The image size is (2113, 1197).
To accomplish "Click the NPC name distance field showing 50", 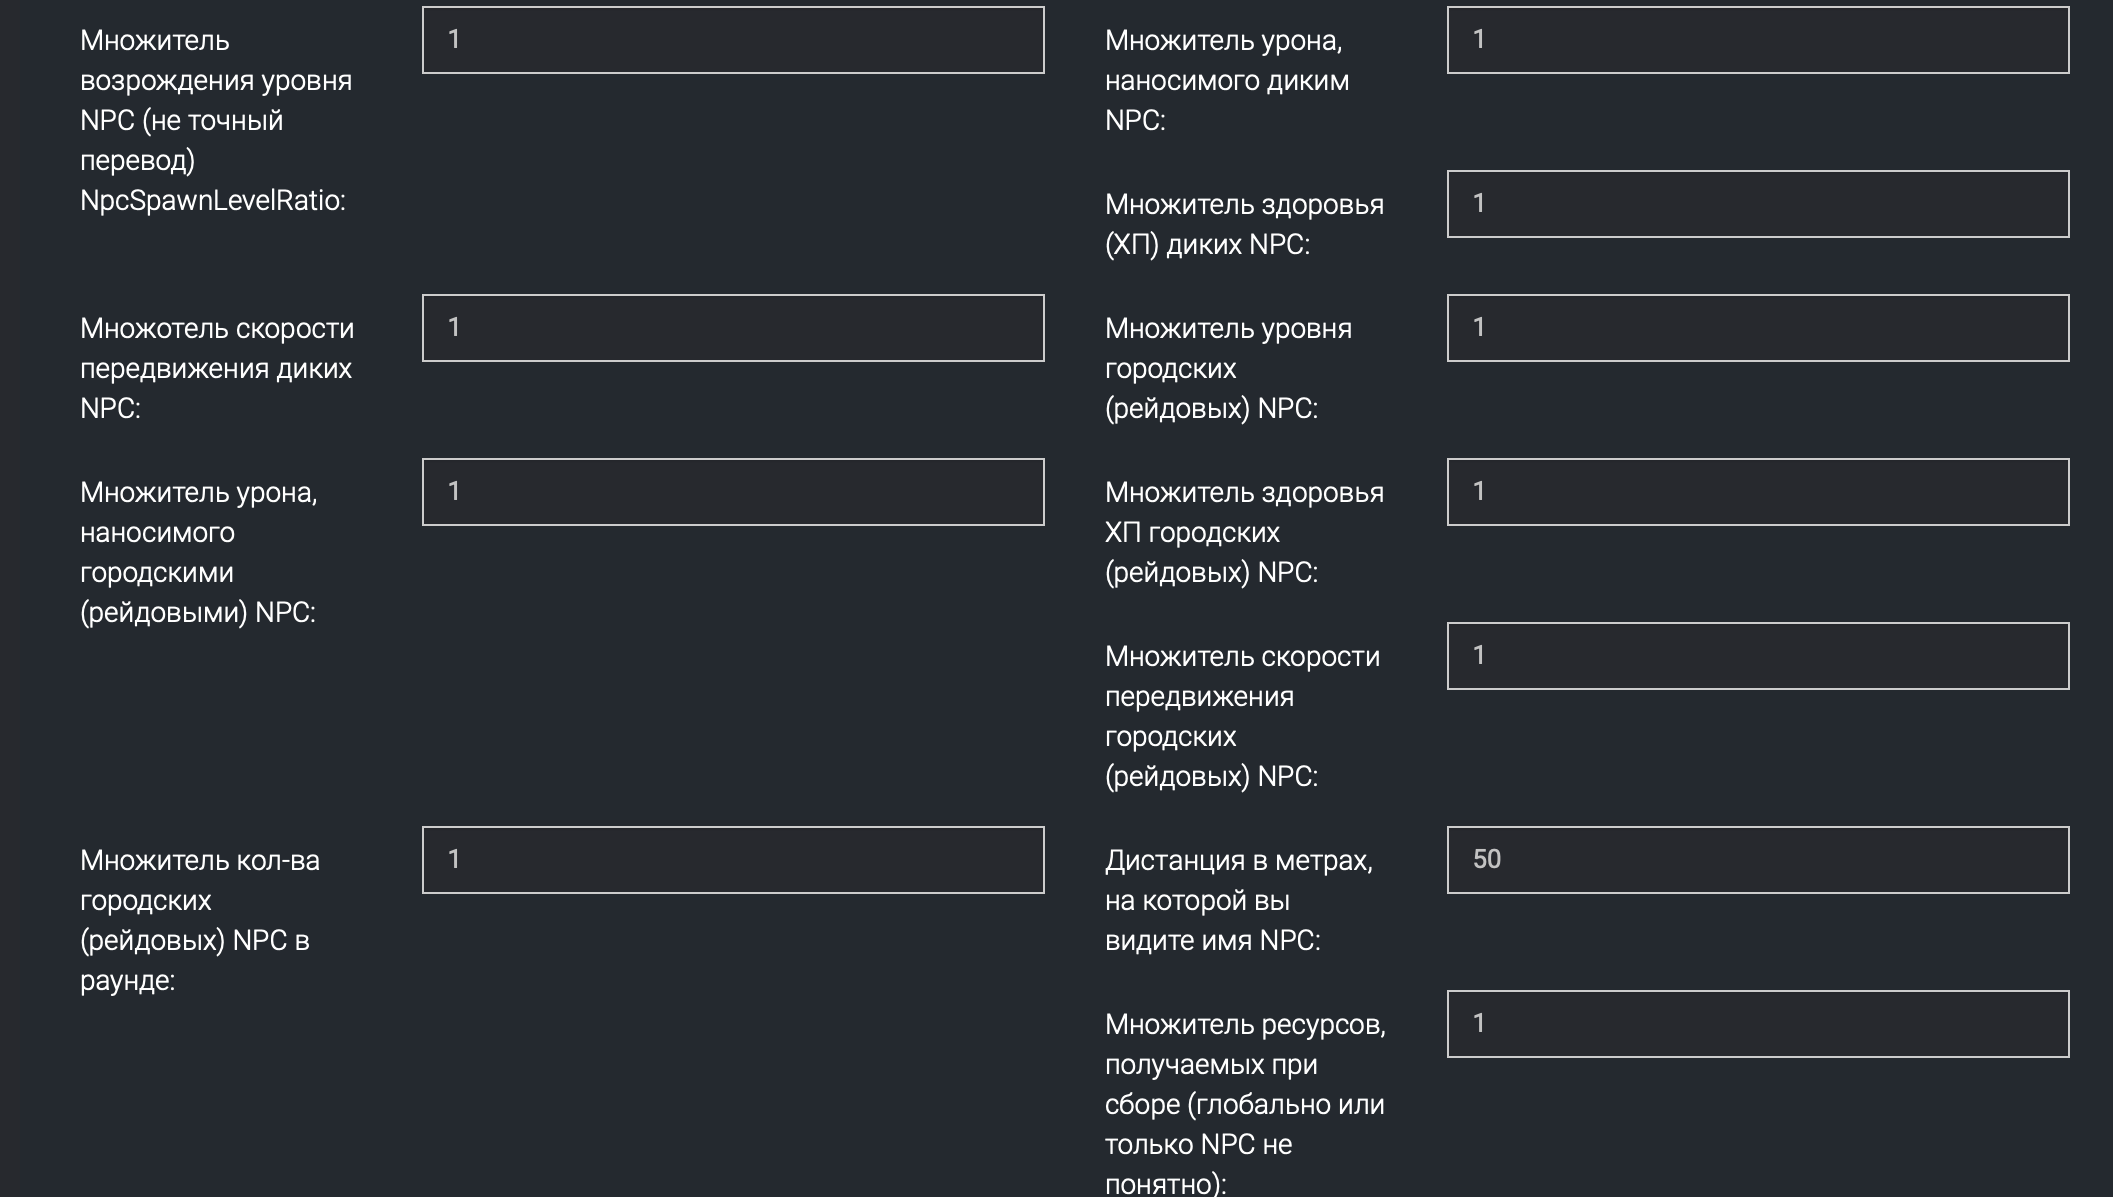I will [x=1757, y=860].
